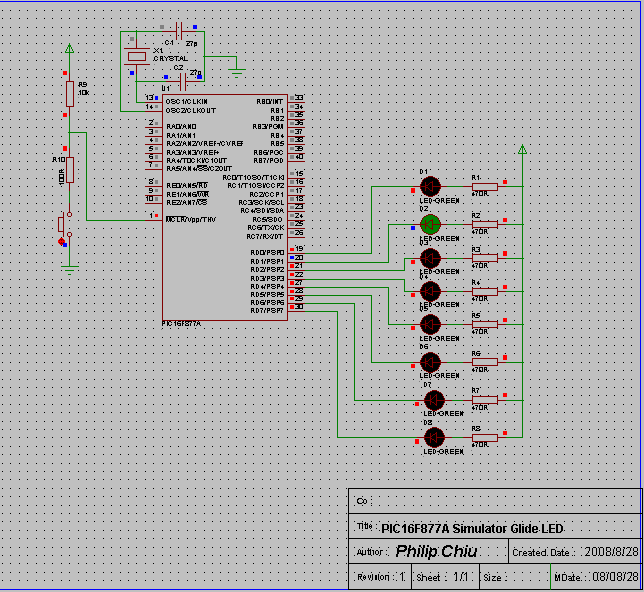The height and width of the screenshot is (592, 644).
Task: Click the OSC1/CLKIN pin label
Action: (x=186, y=101)
